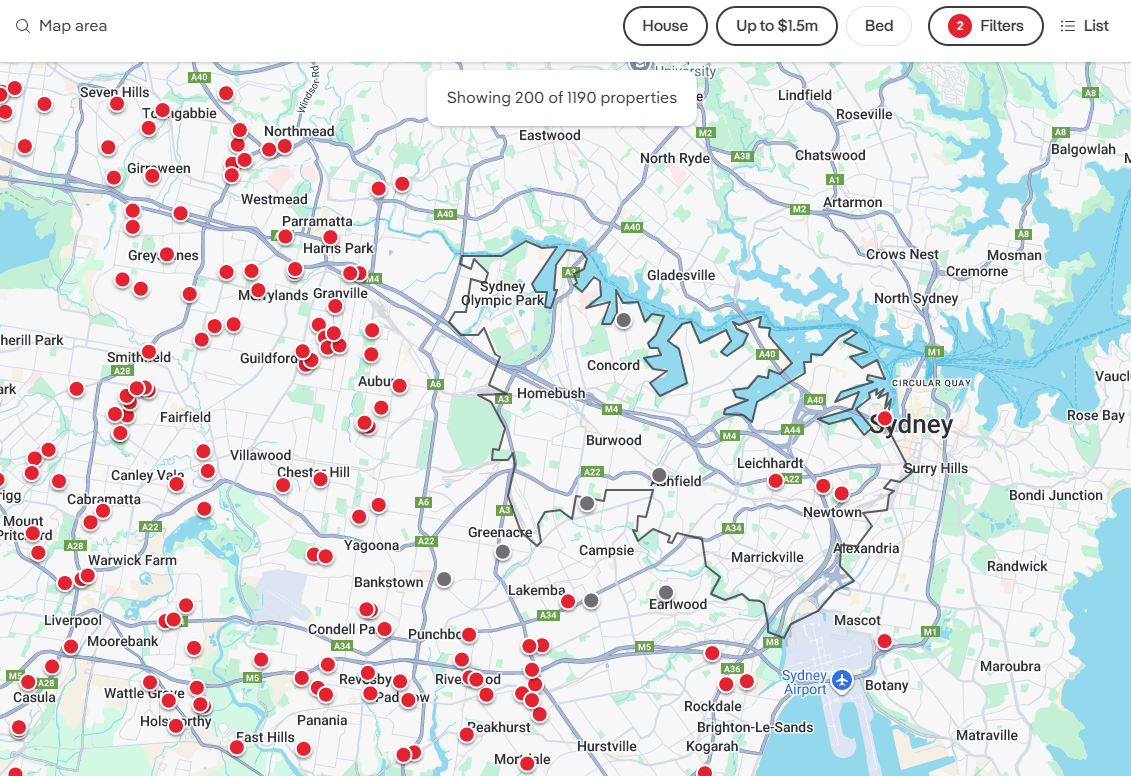Open the Up to $1.5m price dropdown
This screenshot has height=776, width=1131.
tap(777, 26)
